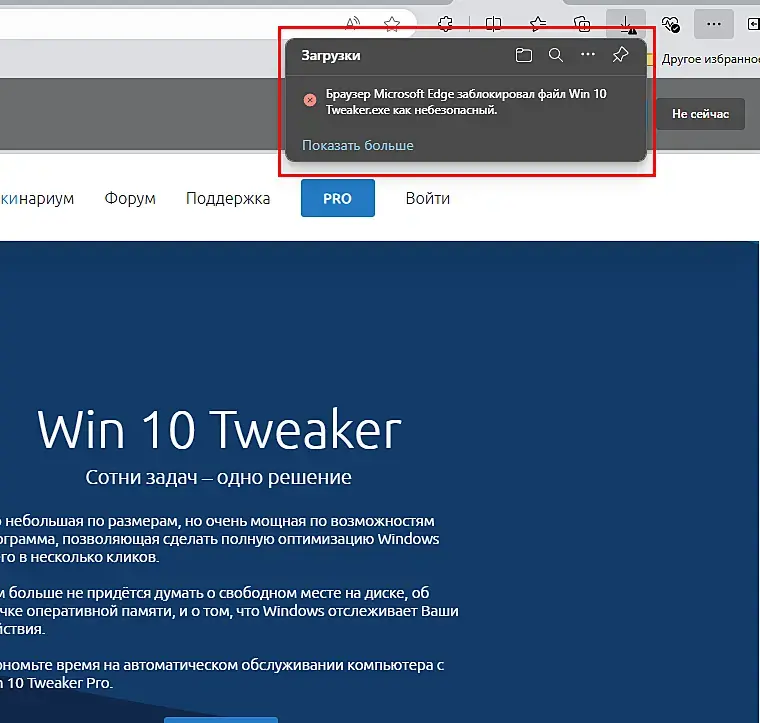Search downloads magnifier icon

[x=555, y=55]
